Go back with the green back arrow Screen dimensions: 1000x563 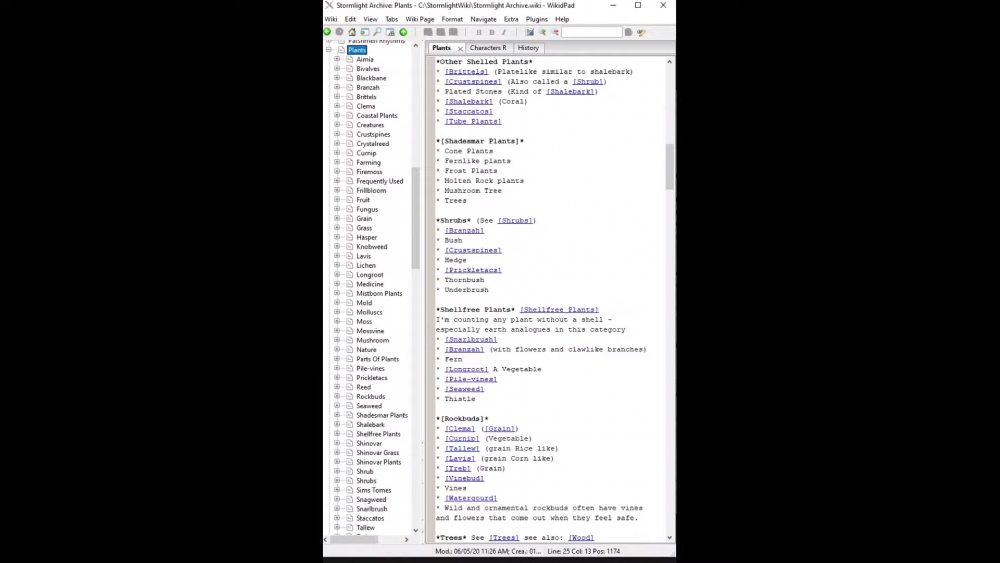[x=327, y=32]
